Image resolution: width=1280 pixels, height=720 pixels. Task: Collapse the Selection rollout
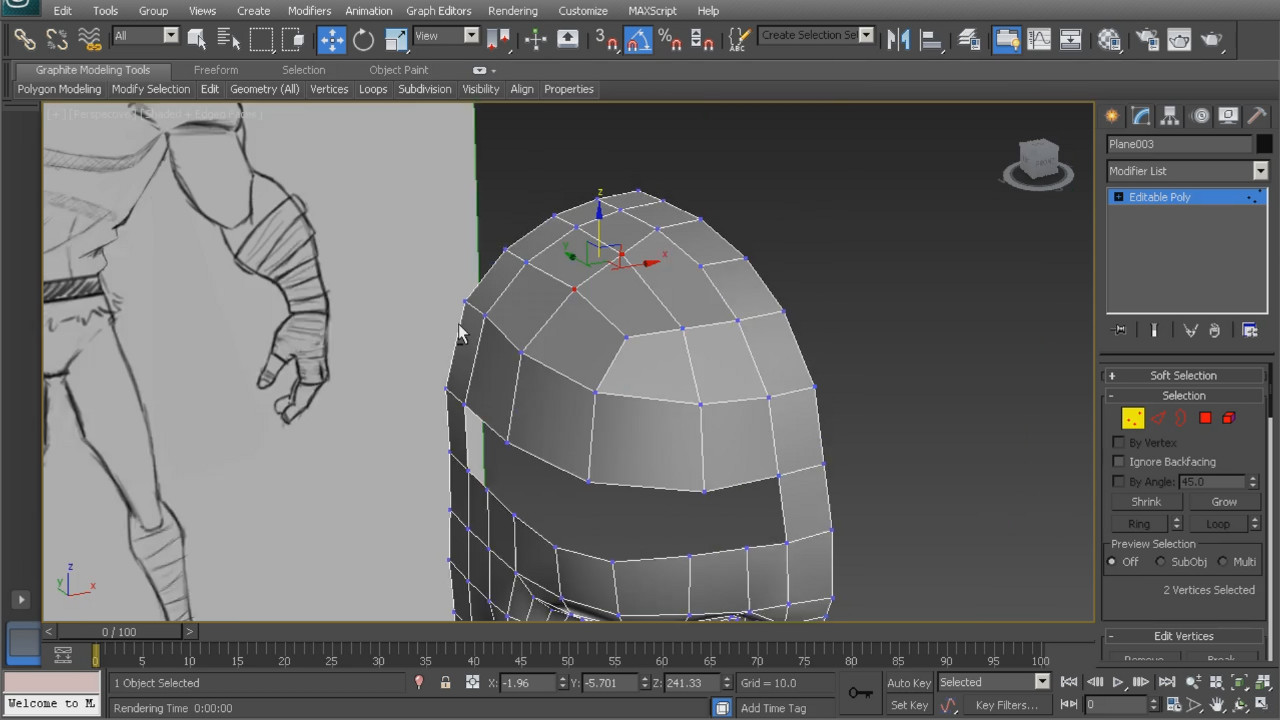[x=1183, y=396]
